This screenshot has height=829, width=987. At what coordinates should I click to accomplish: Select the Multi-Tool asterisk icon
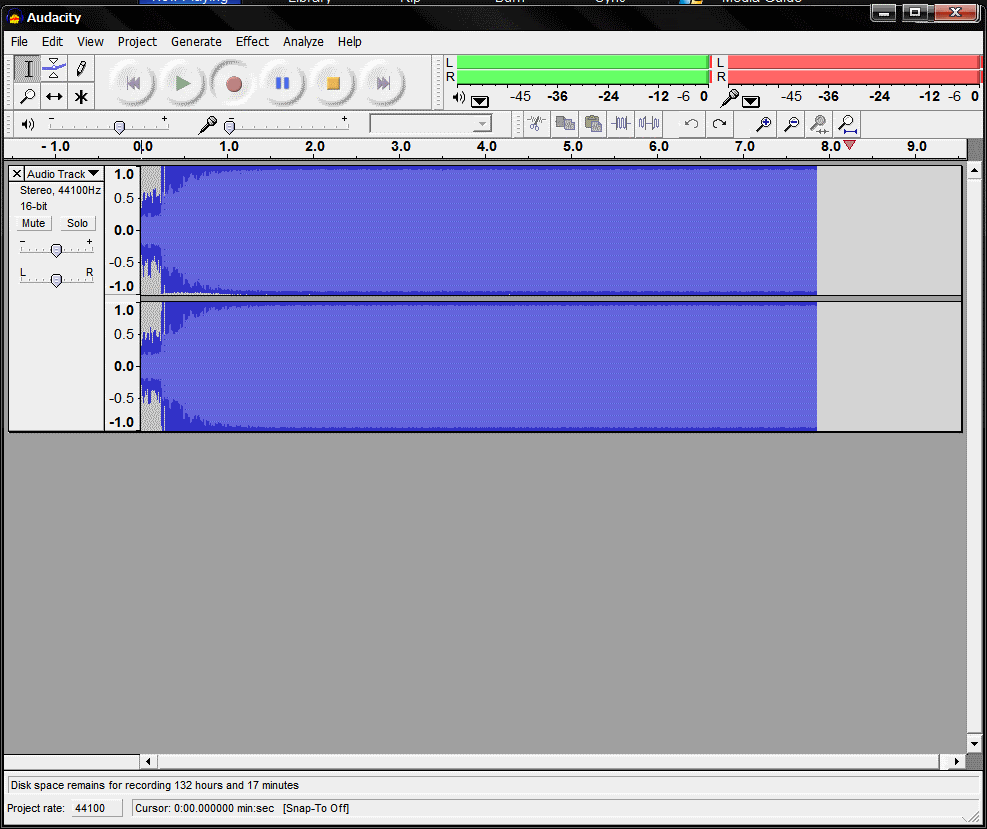[x=81, y=97]
